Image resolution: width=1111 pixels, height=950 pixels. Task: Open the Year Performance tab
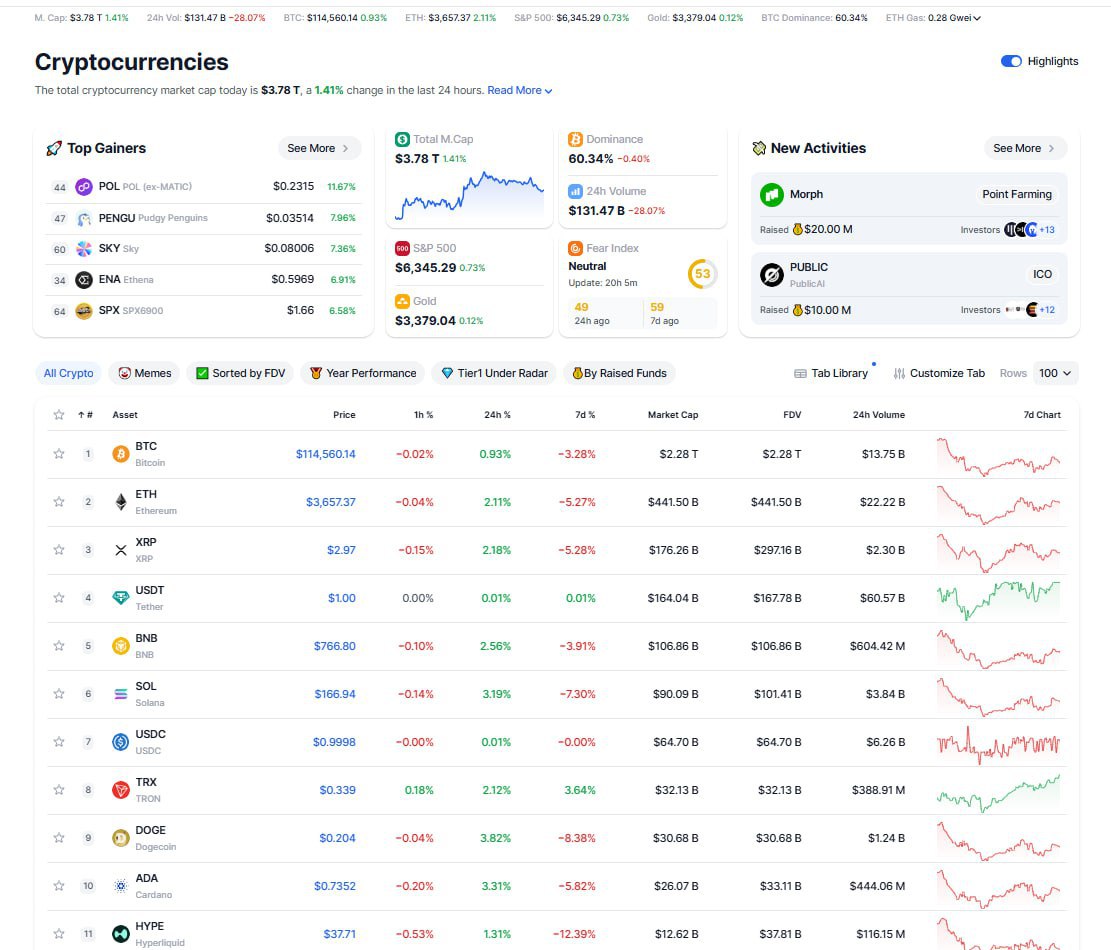click(x=363, y=373)
